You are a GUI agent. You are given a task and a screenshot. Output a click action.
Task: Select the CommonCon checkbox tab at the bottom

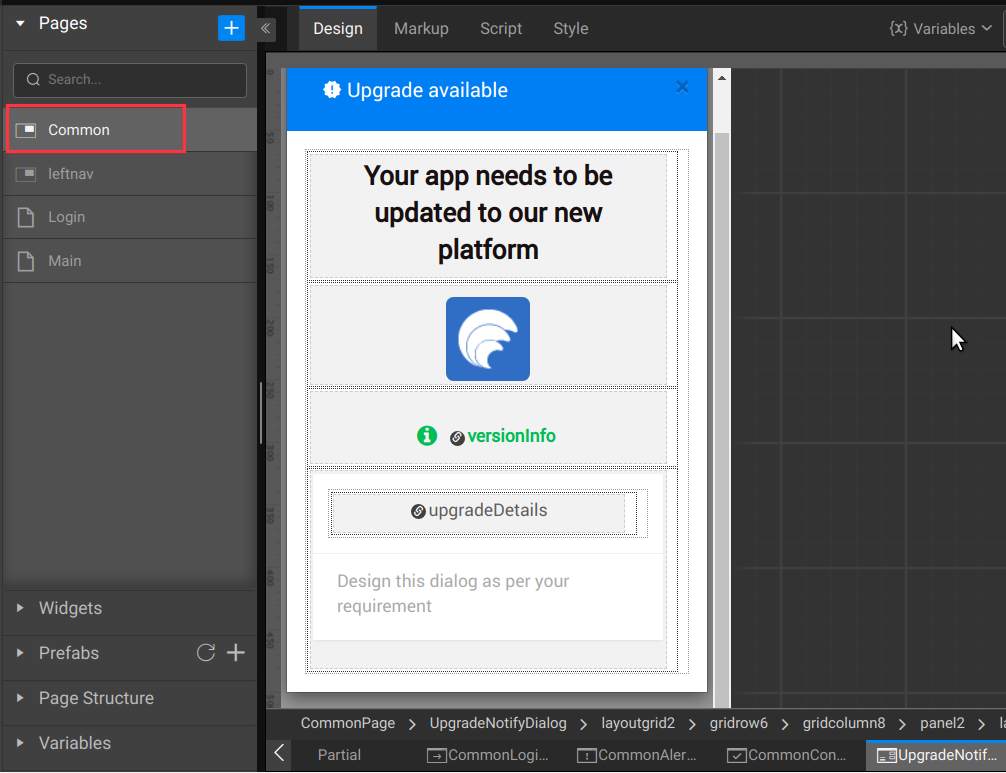pyautogui.click(x=737, y=755)
